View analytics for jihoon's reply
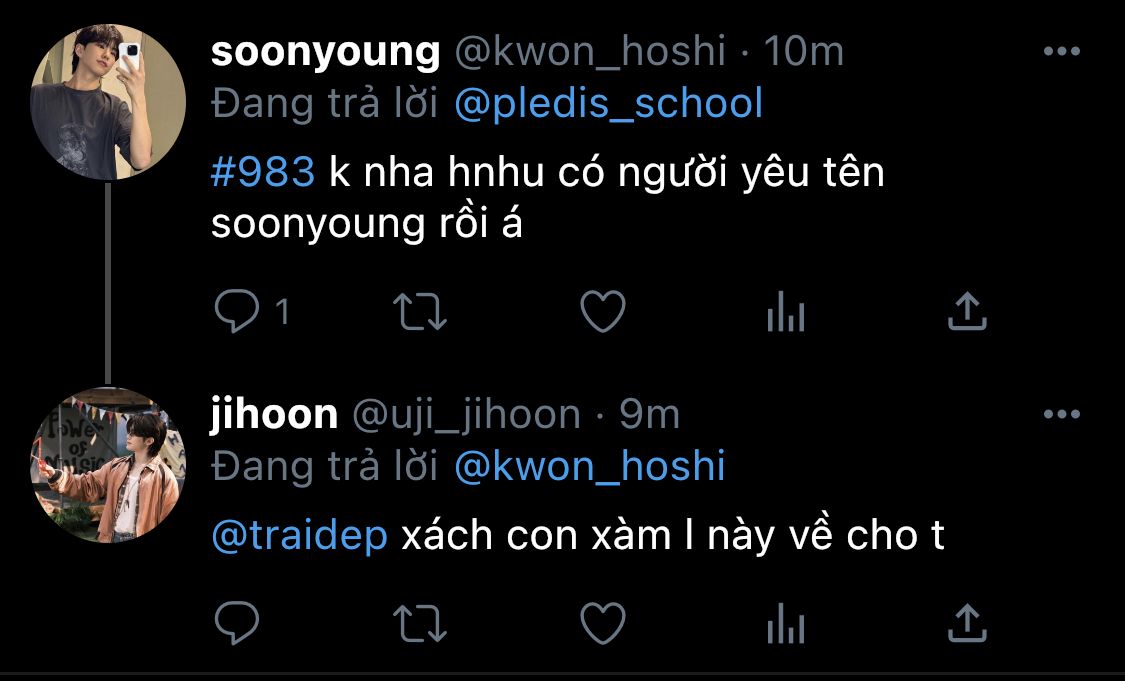 click(786, 624)
